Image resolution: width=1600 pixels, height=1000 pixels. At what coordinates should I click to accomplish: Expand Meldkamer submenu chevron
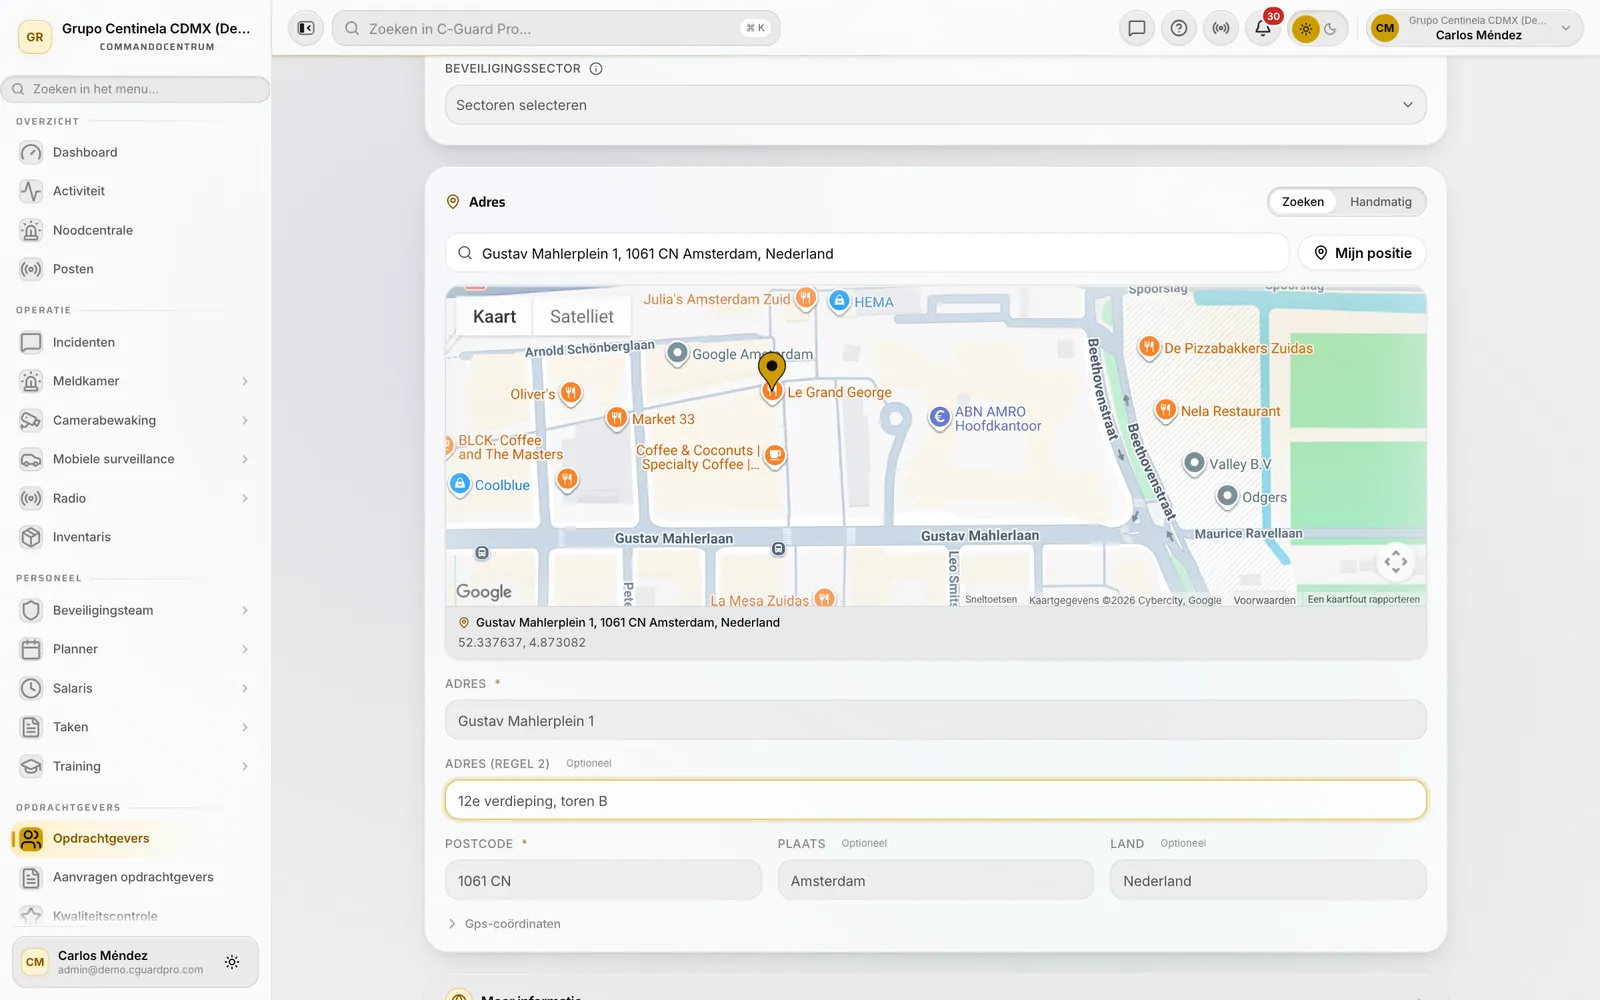click(x=245, y=381)
